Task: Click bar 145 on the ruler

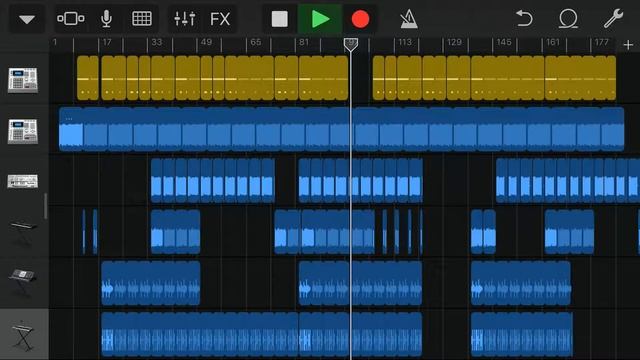Action: (504, 42)
